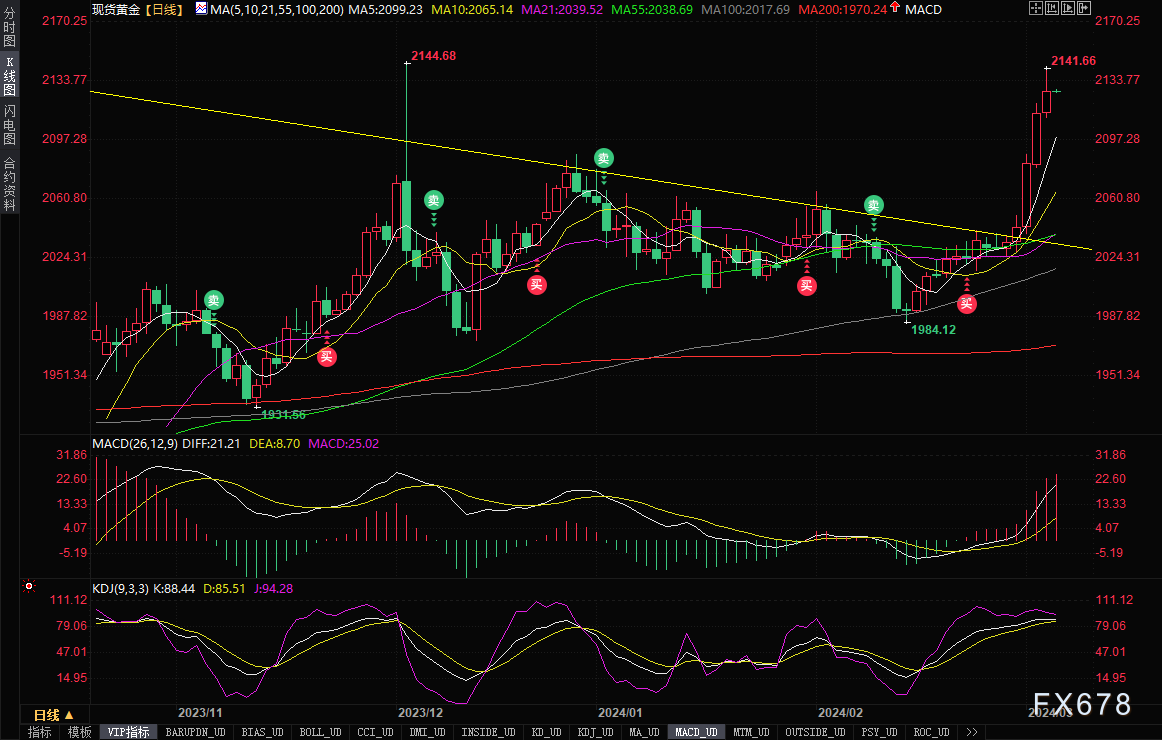1162x740 pixels.
Task: Select the BOLL_UD indicator tab
Action: tap(320, 732)
